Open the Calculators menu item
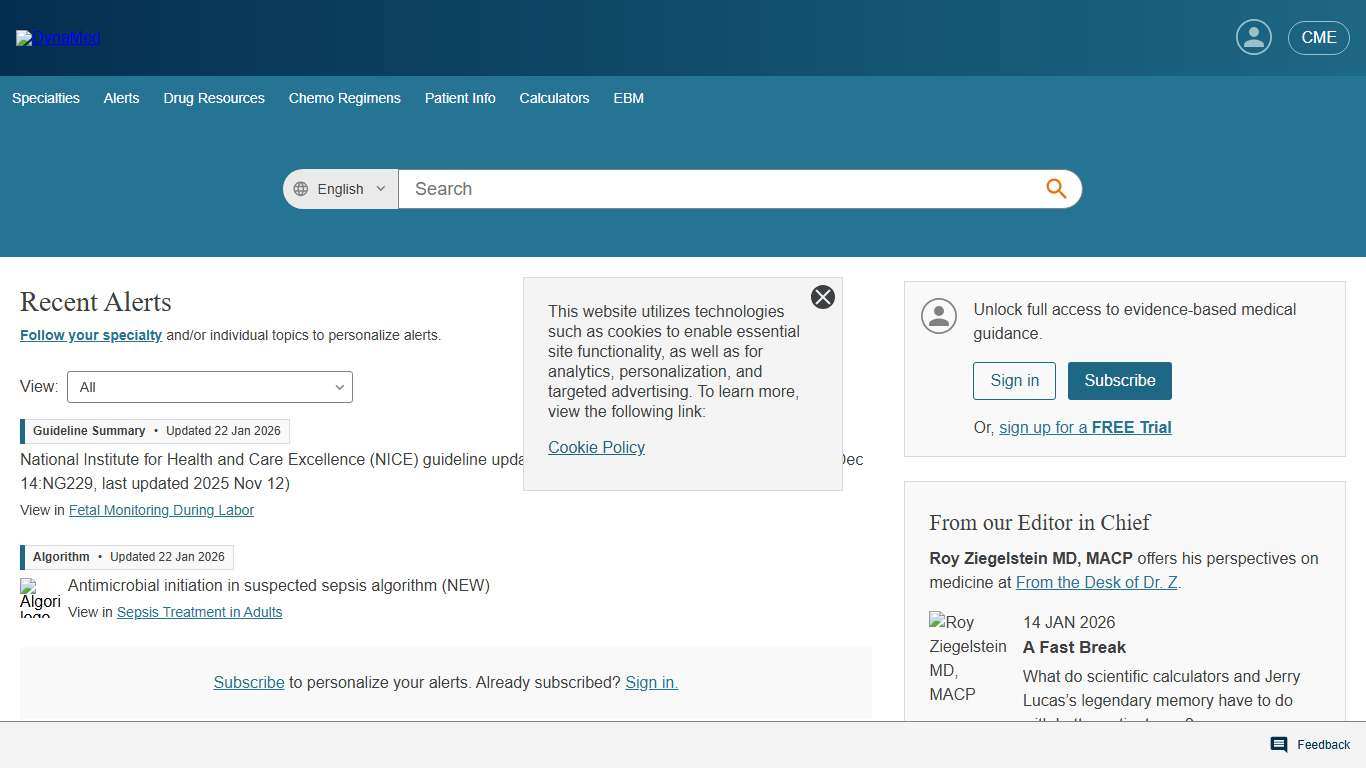Viewport: 1366px width, 768px height. [x=554, y=98]
